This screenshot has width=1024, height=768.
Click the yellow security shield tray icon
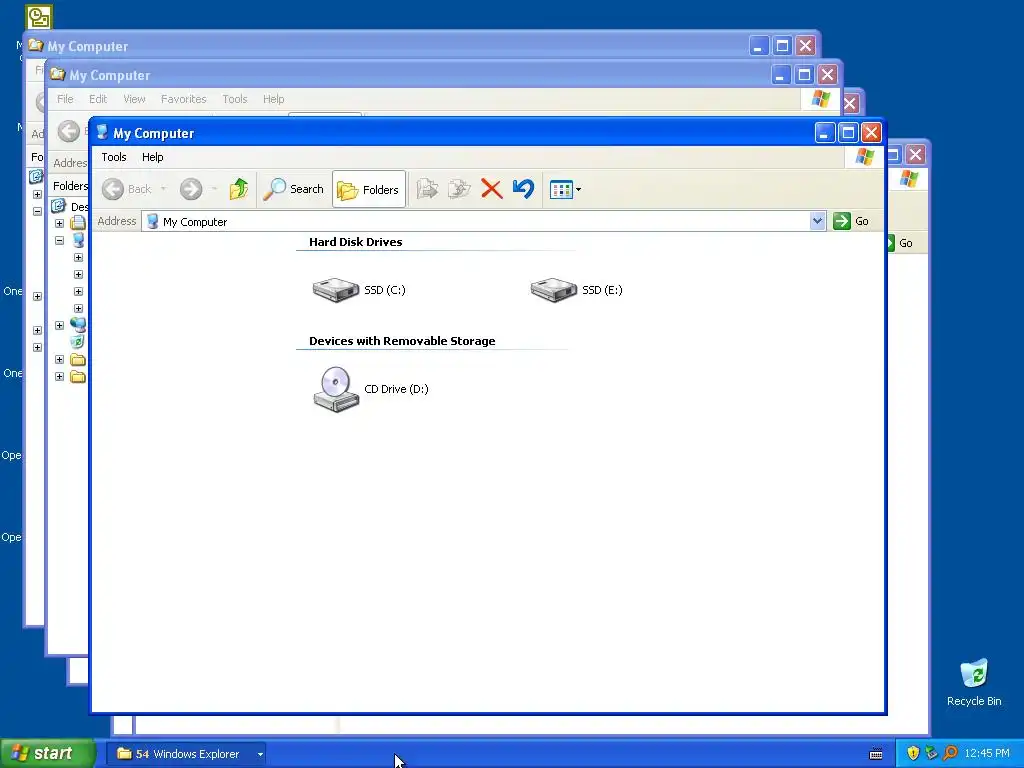[x=913, y=754]
